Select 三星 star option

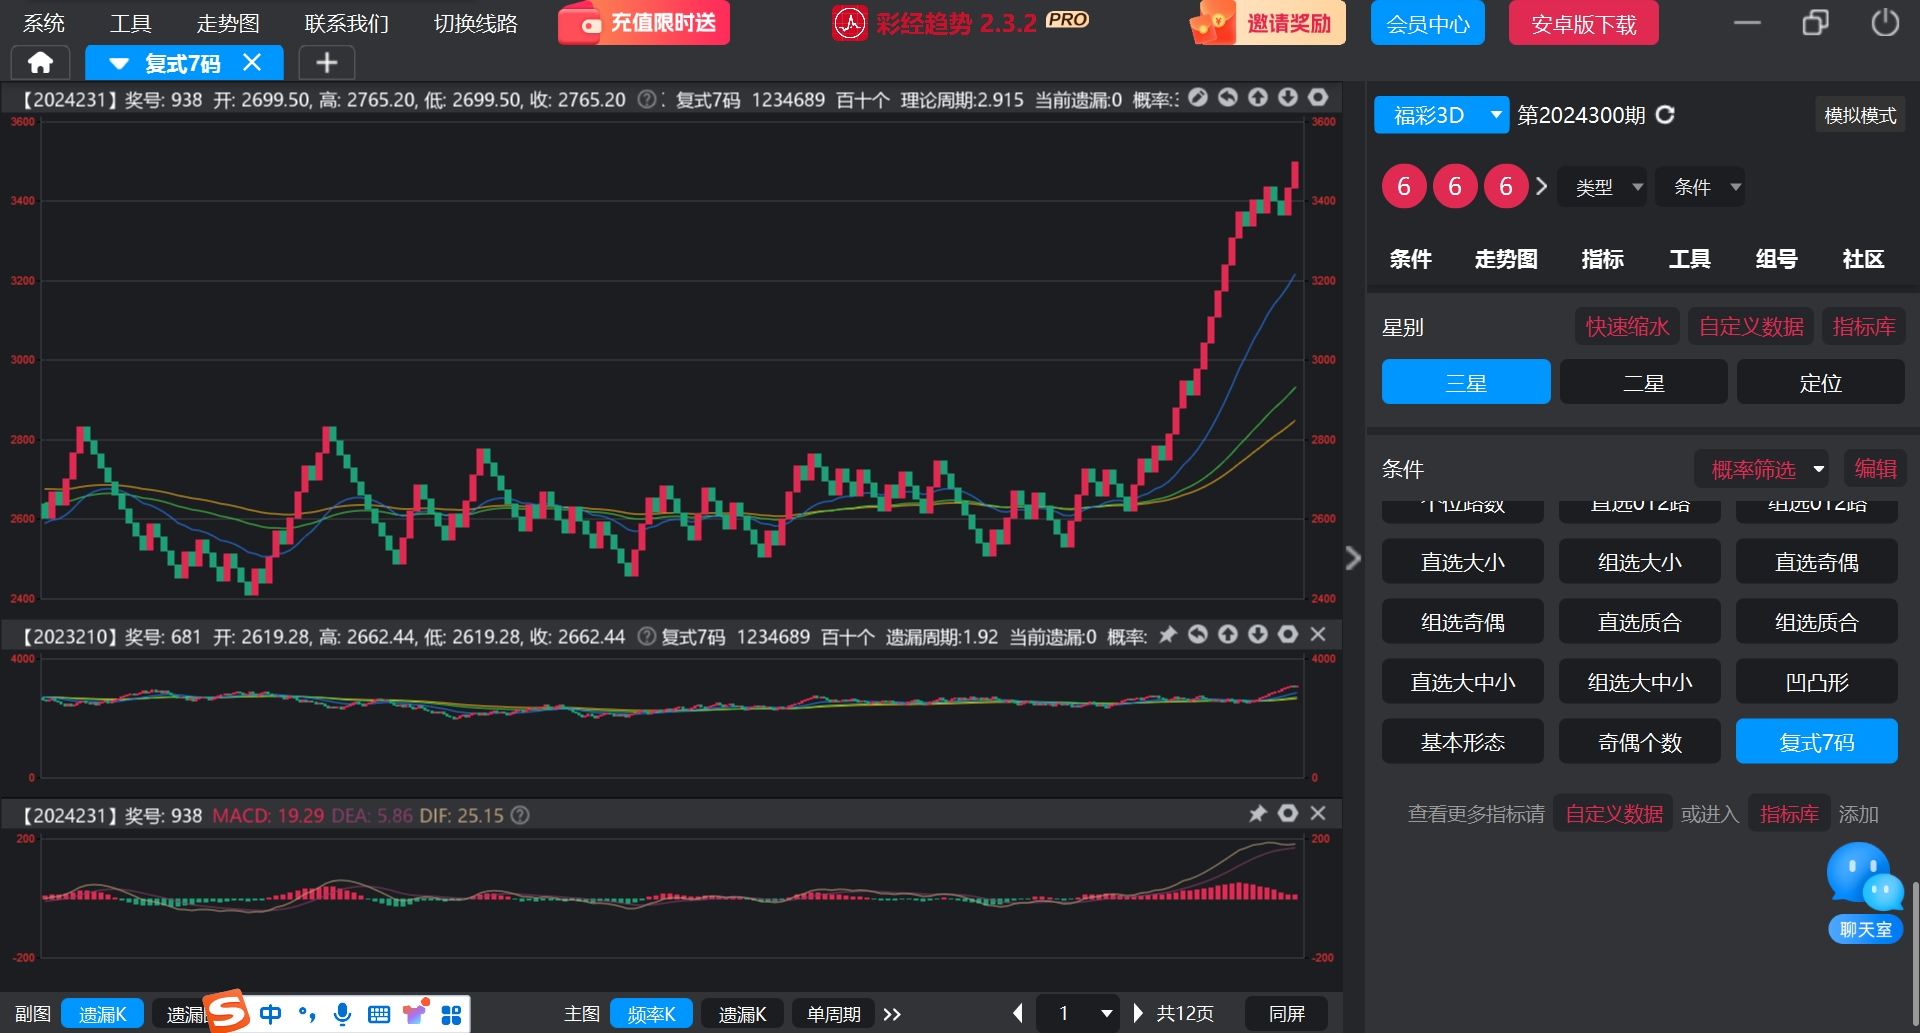tap(1466, 382)
